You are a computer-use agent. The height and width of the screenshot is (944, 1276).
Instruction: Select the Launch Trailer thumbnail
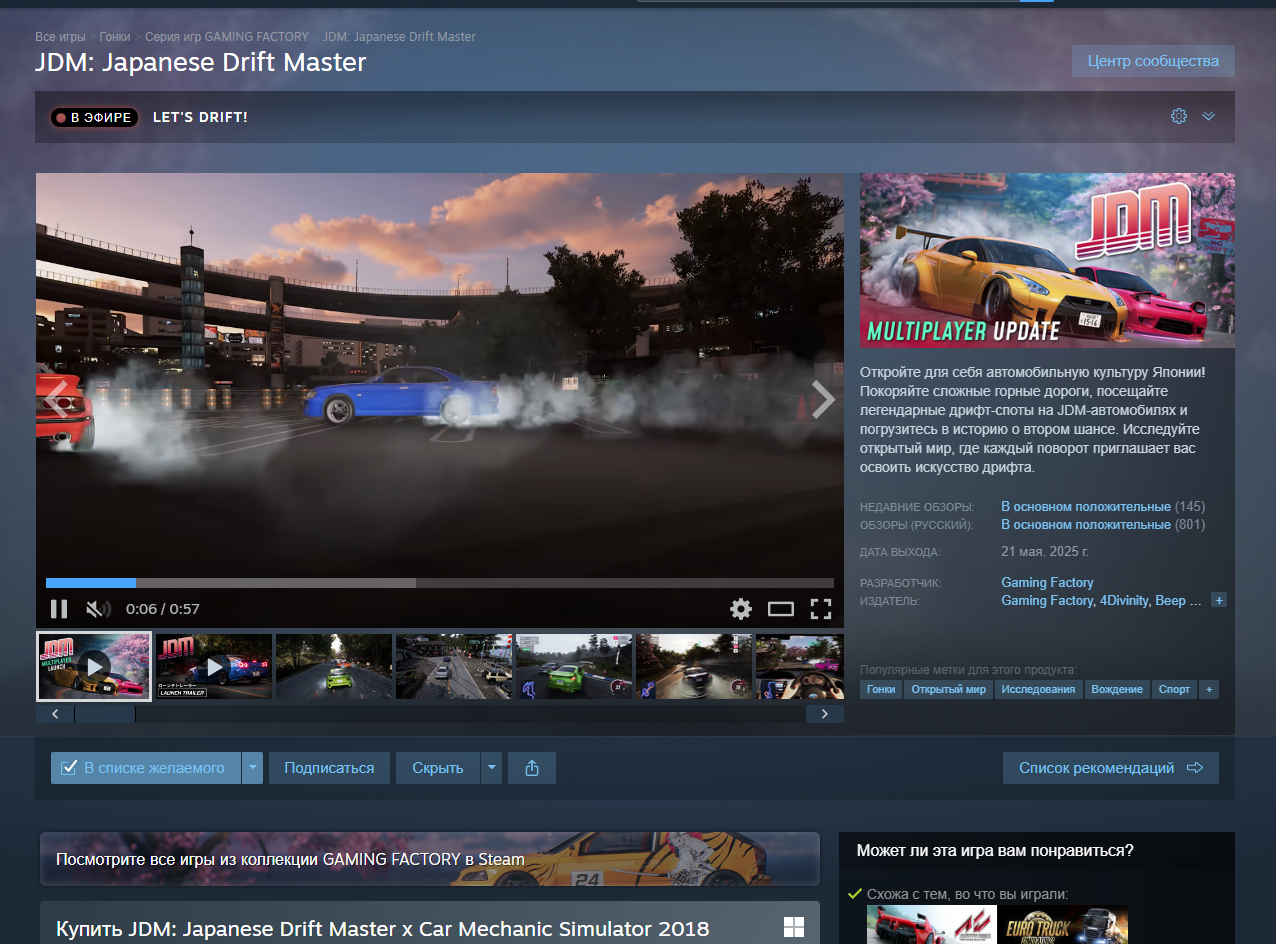pos(214,666)
